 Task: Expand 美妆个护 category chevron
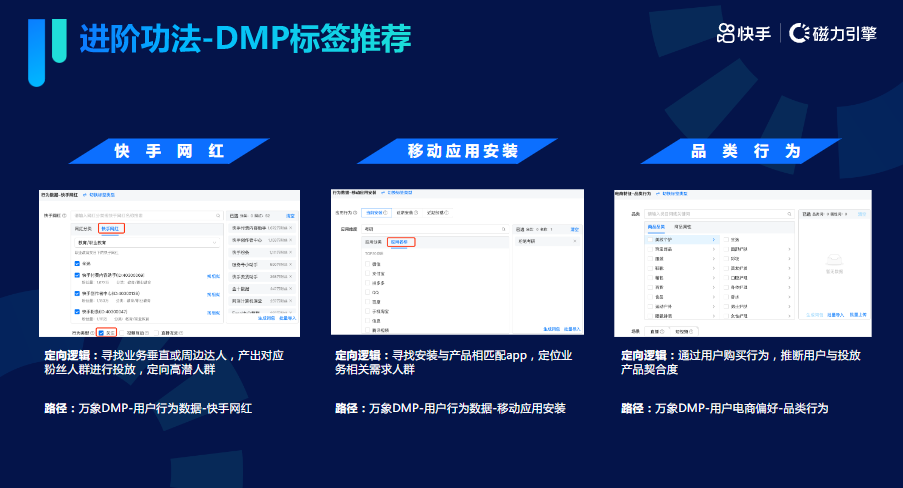pos(714,240)
